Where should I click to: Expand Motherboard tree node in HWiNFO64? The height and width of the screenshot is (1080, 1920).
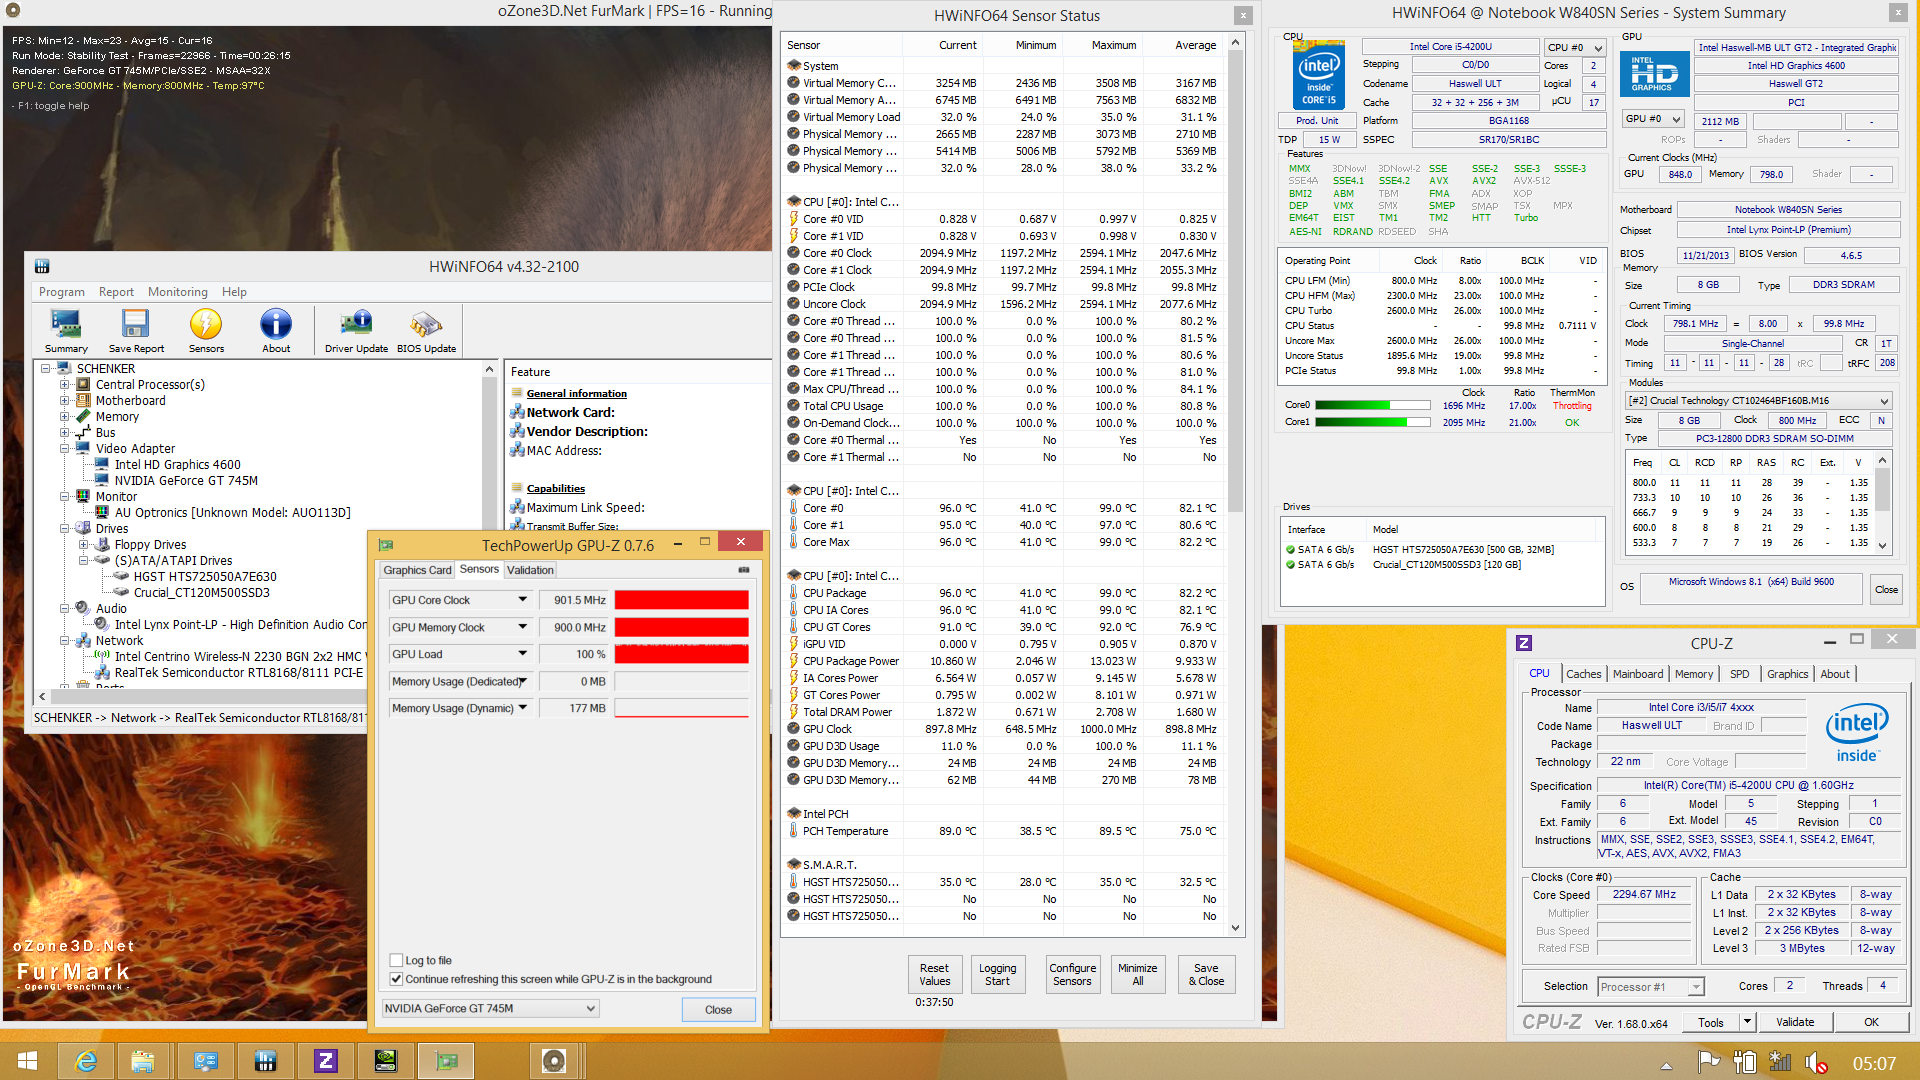65,401
